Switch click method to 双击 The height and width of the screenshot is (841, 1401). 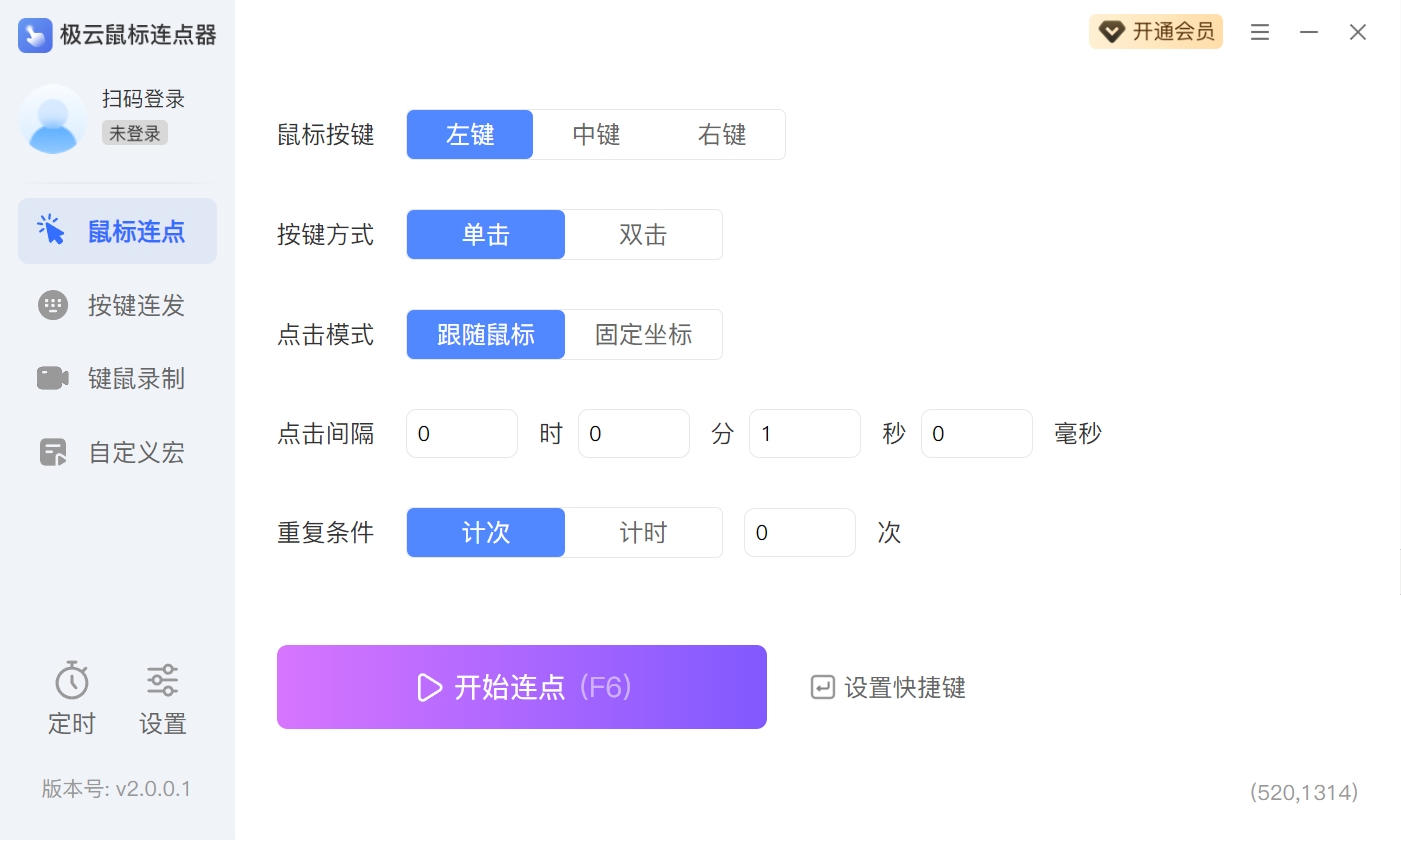pyautogui.click(x=643, y=235)
